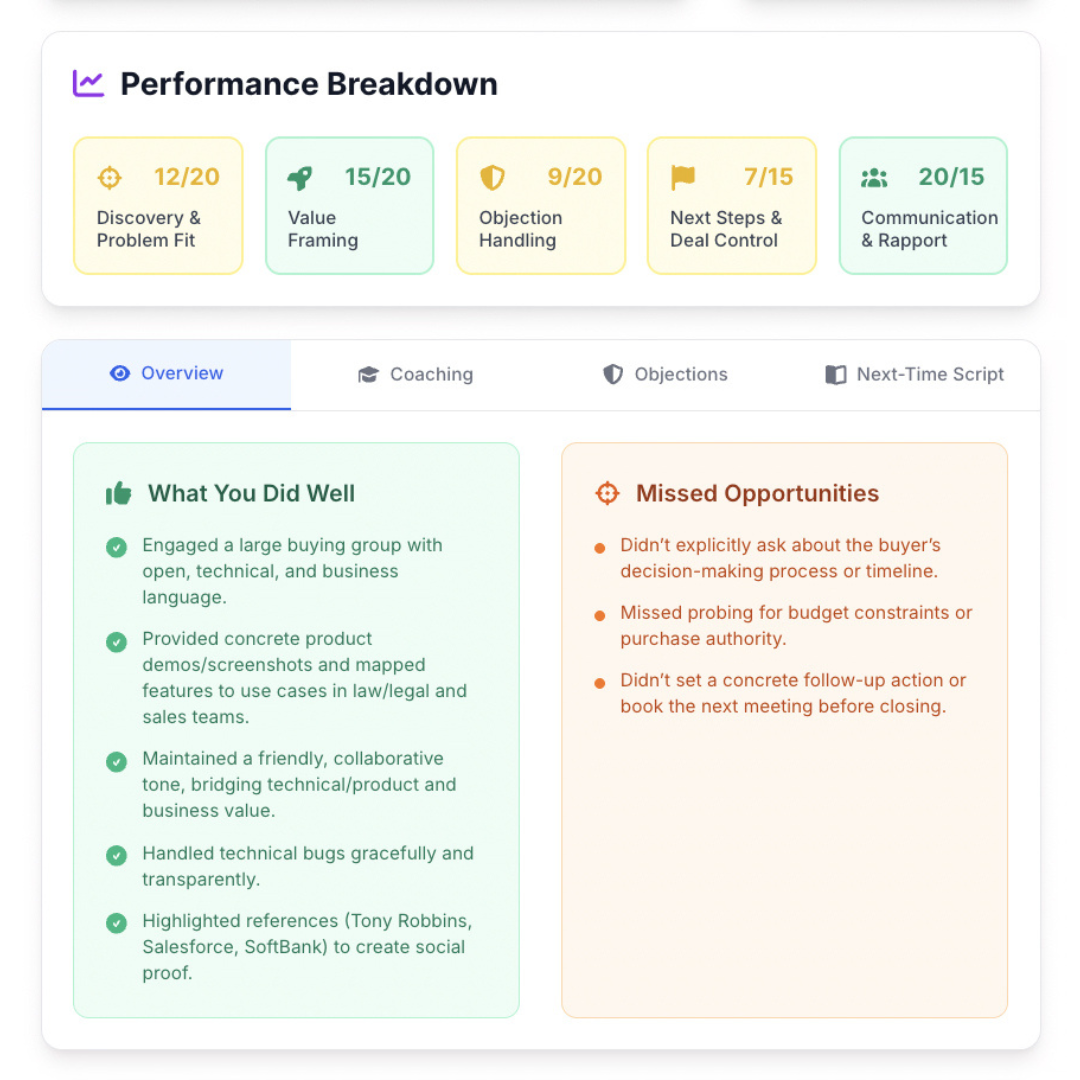Click the check mark beside 'Engaged a large buying group'
The image size is (1080, 1080).
[117, 547]
